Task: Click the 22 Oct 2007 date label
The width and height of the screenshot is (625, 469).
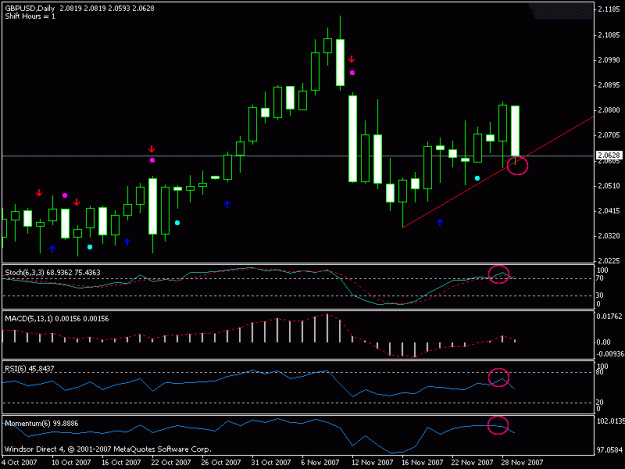Action: tap(171, 462)
